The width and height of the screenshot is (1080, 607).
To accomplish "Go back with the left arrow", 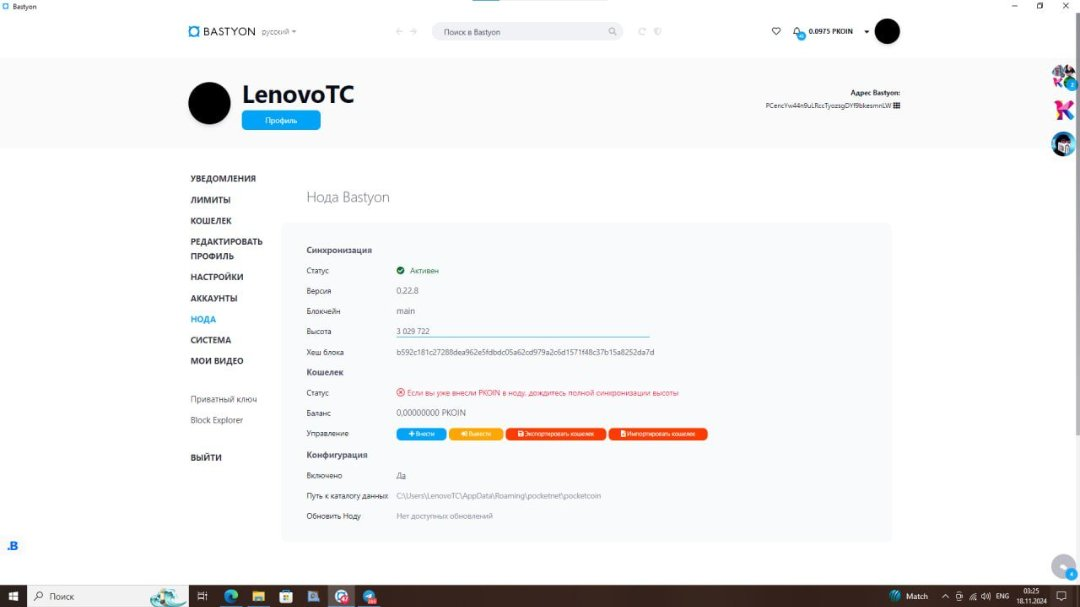I will point(399,32).
